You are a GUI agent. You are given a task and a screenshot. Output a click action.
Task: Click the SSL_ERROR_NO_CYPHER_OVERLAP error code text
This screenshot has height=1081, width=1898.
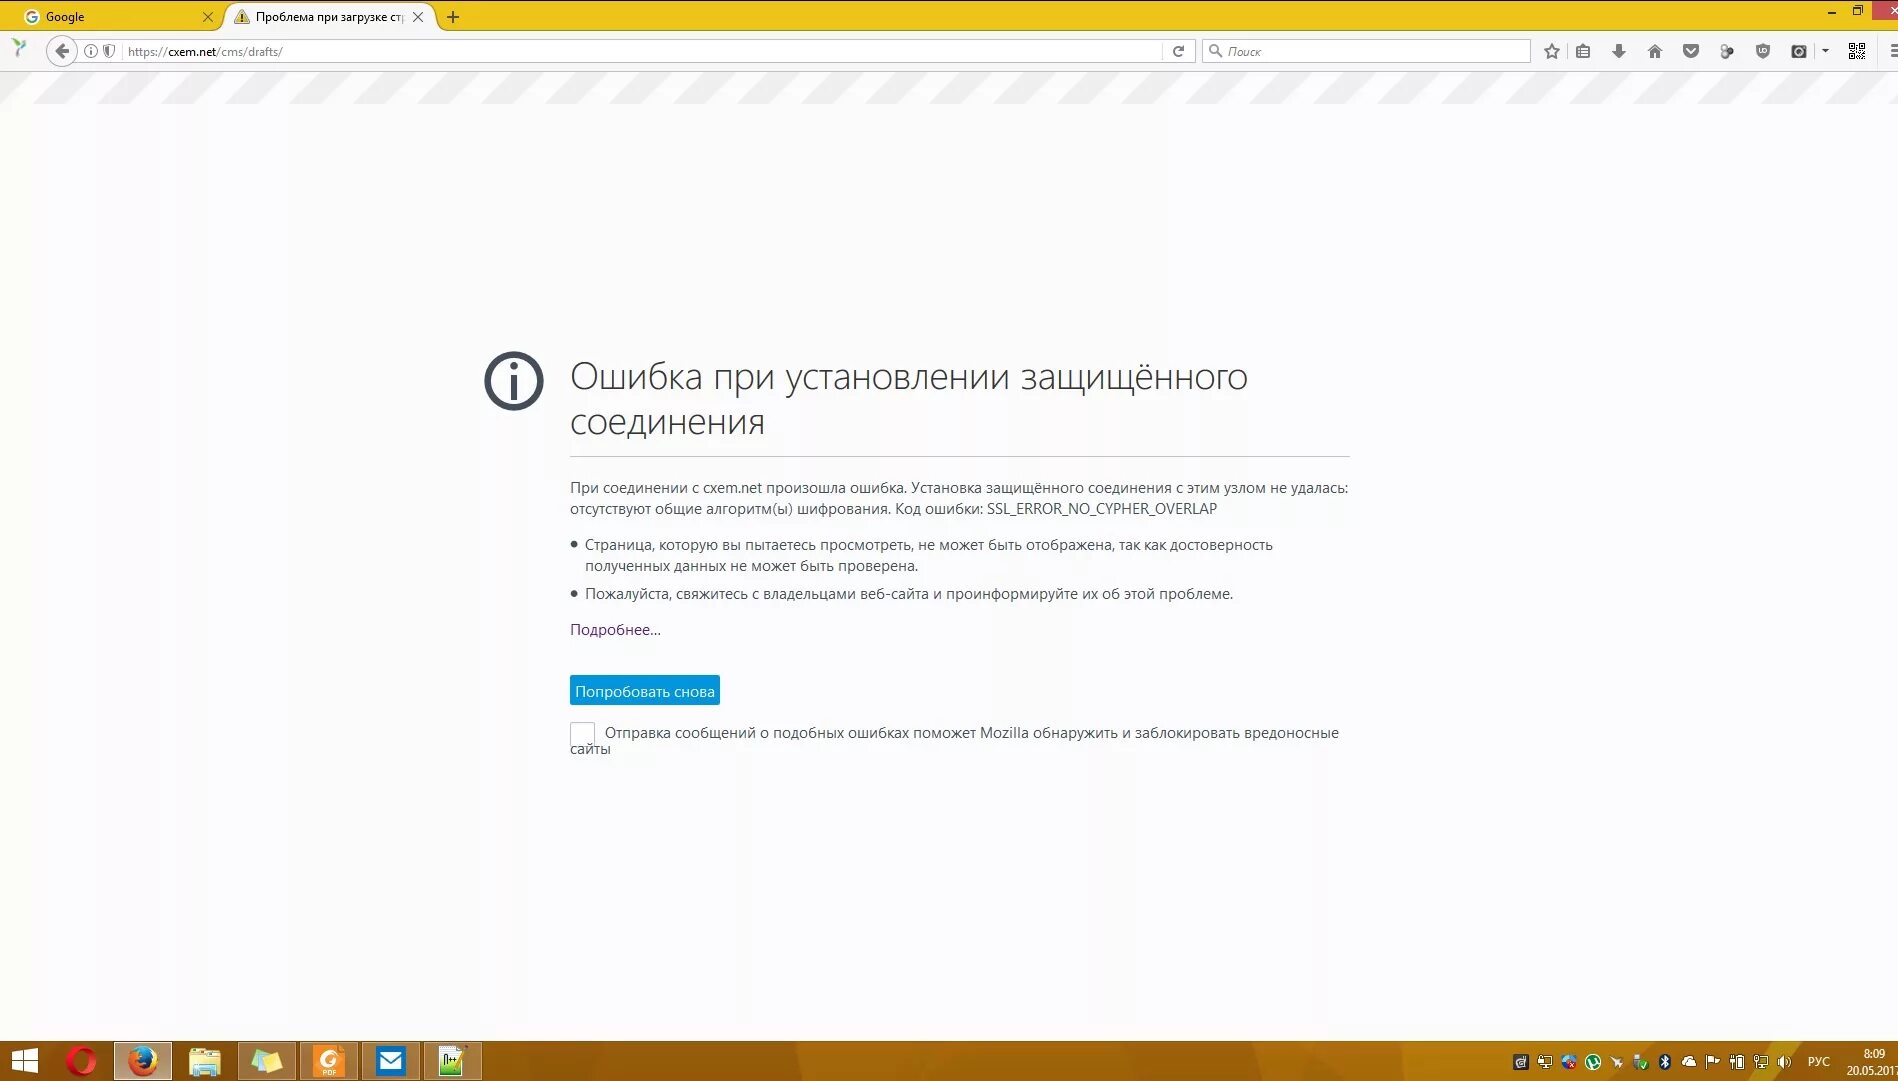coord(1102,509)
